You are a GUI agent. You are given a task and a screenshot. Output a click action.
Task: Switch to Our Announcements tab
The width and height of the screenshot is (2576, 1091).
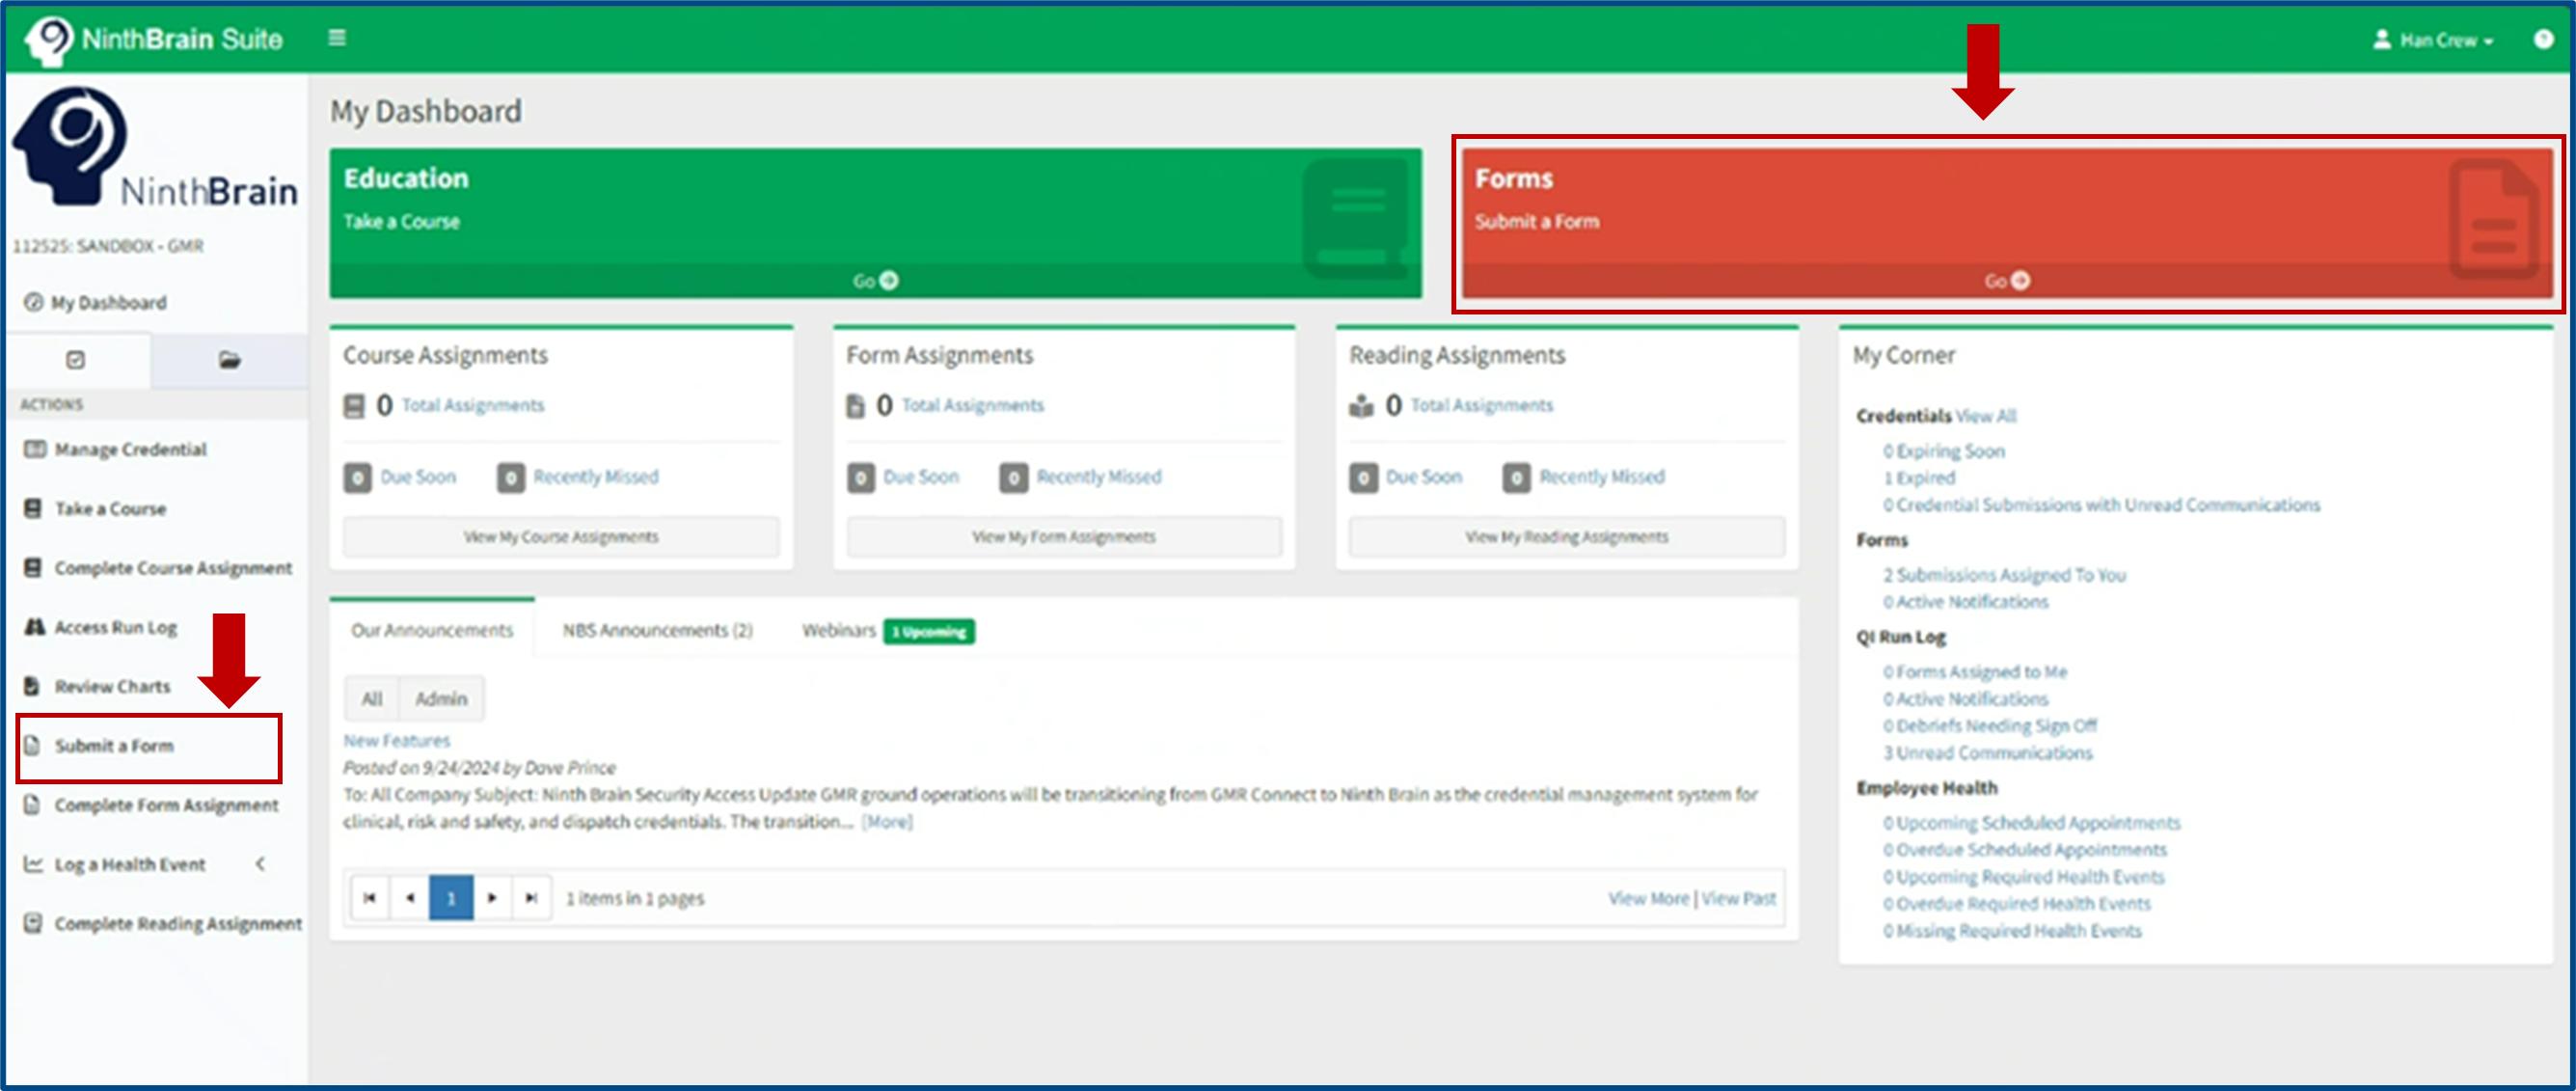pos(432,630)
